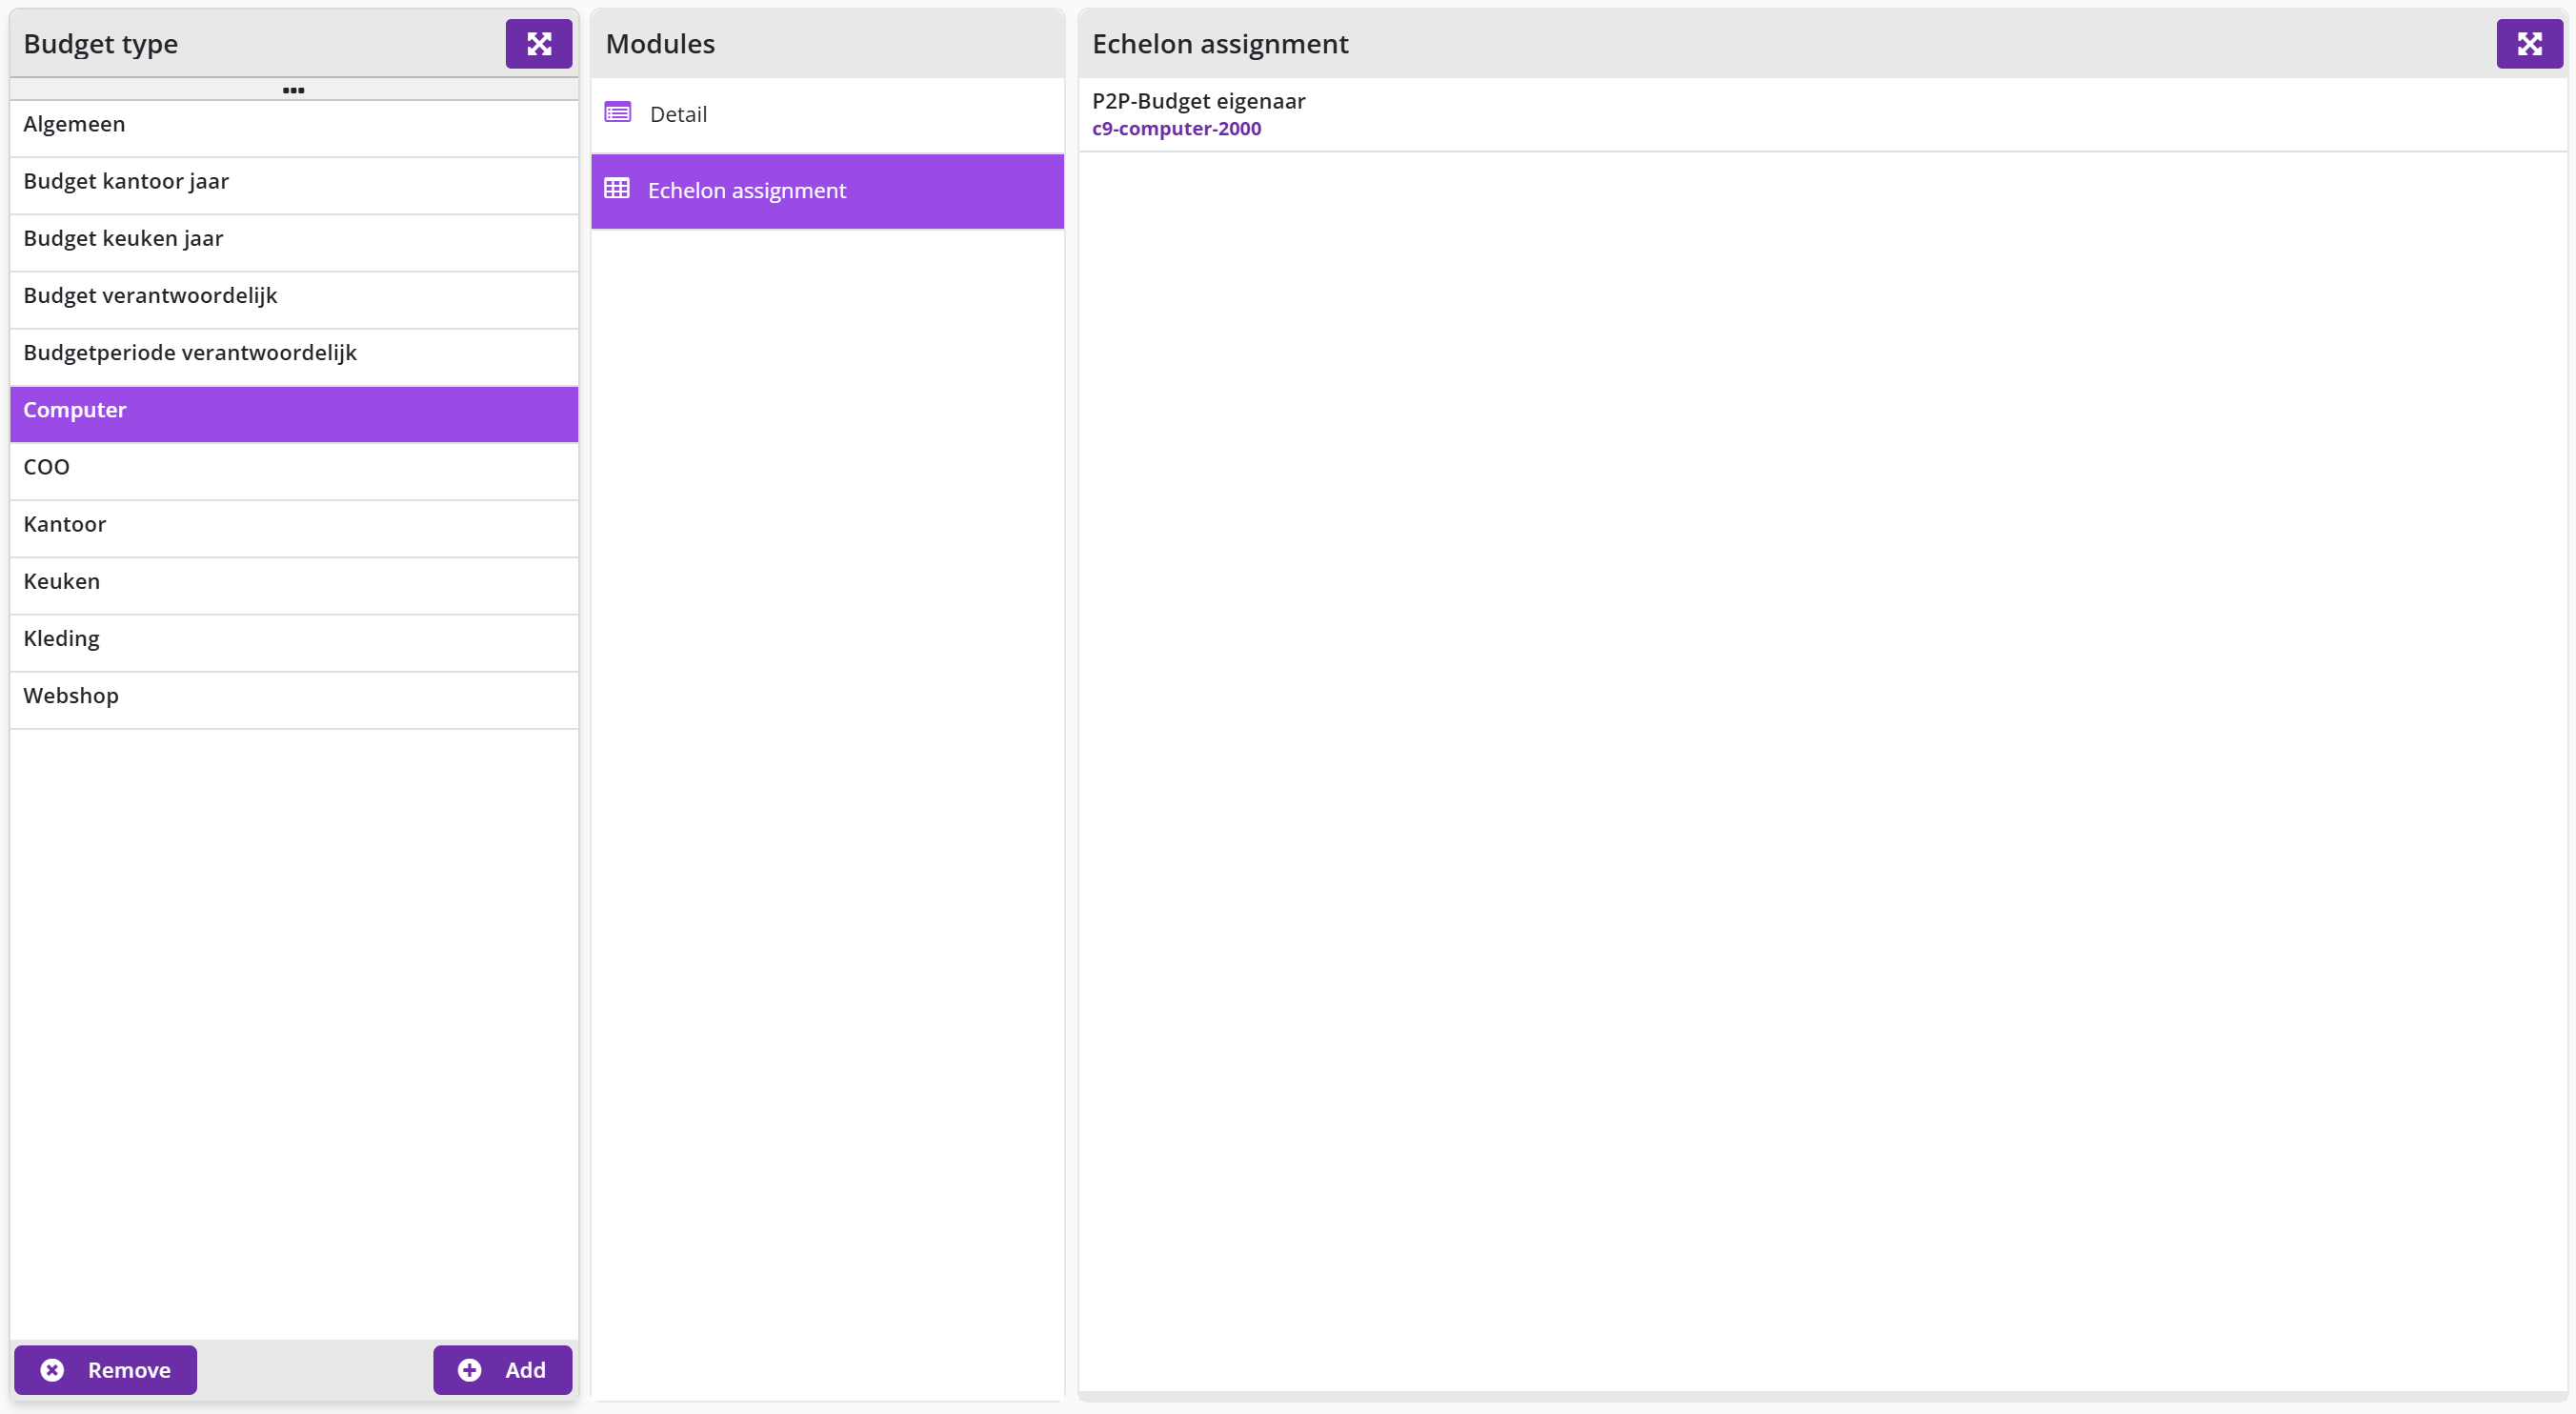
Task: Click the Echelon assignment grid icon
Action: (x=617, y=189)
